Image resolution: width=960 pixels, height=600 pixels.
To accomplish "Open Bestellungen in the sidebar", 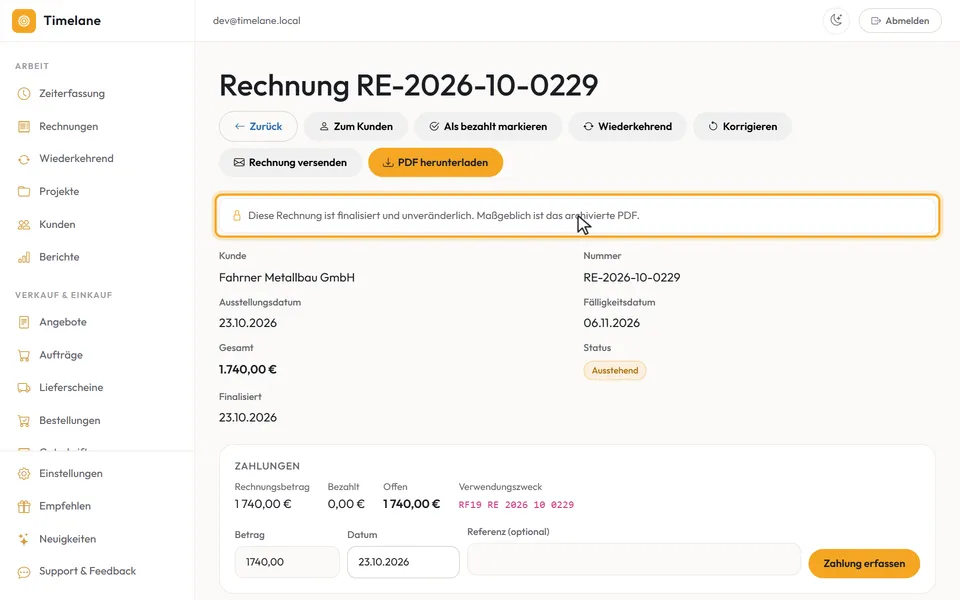I will [x=69, y=421].
